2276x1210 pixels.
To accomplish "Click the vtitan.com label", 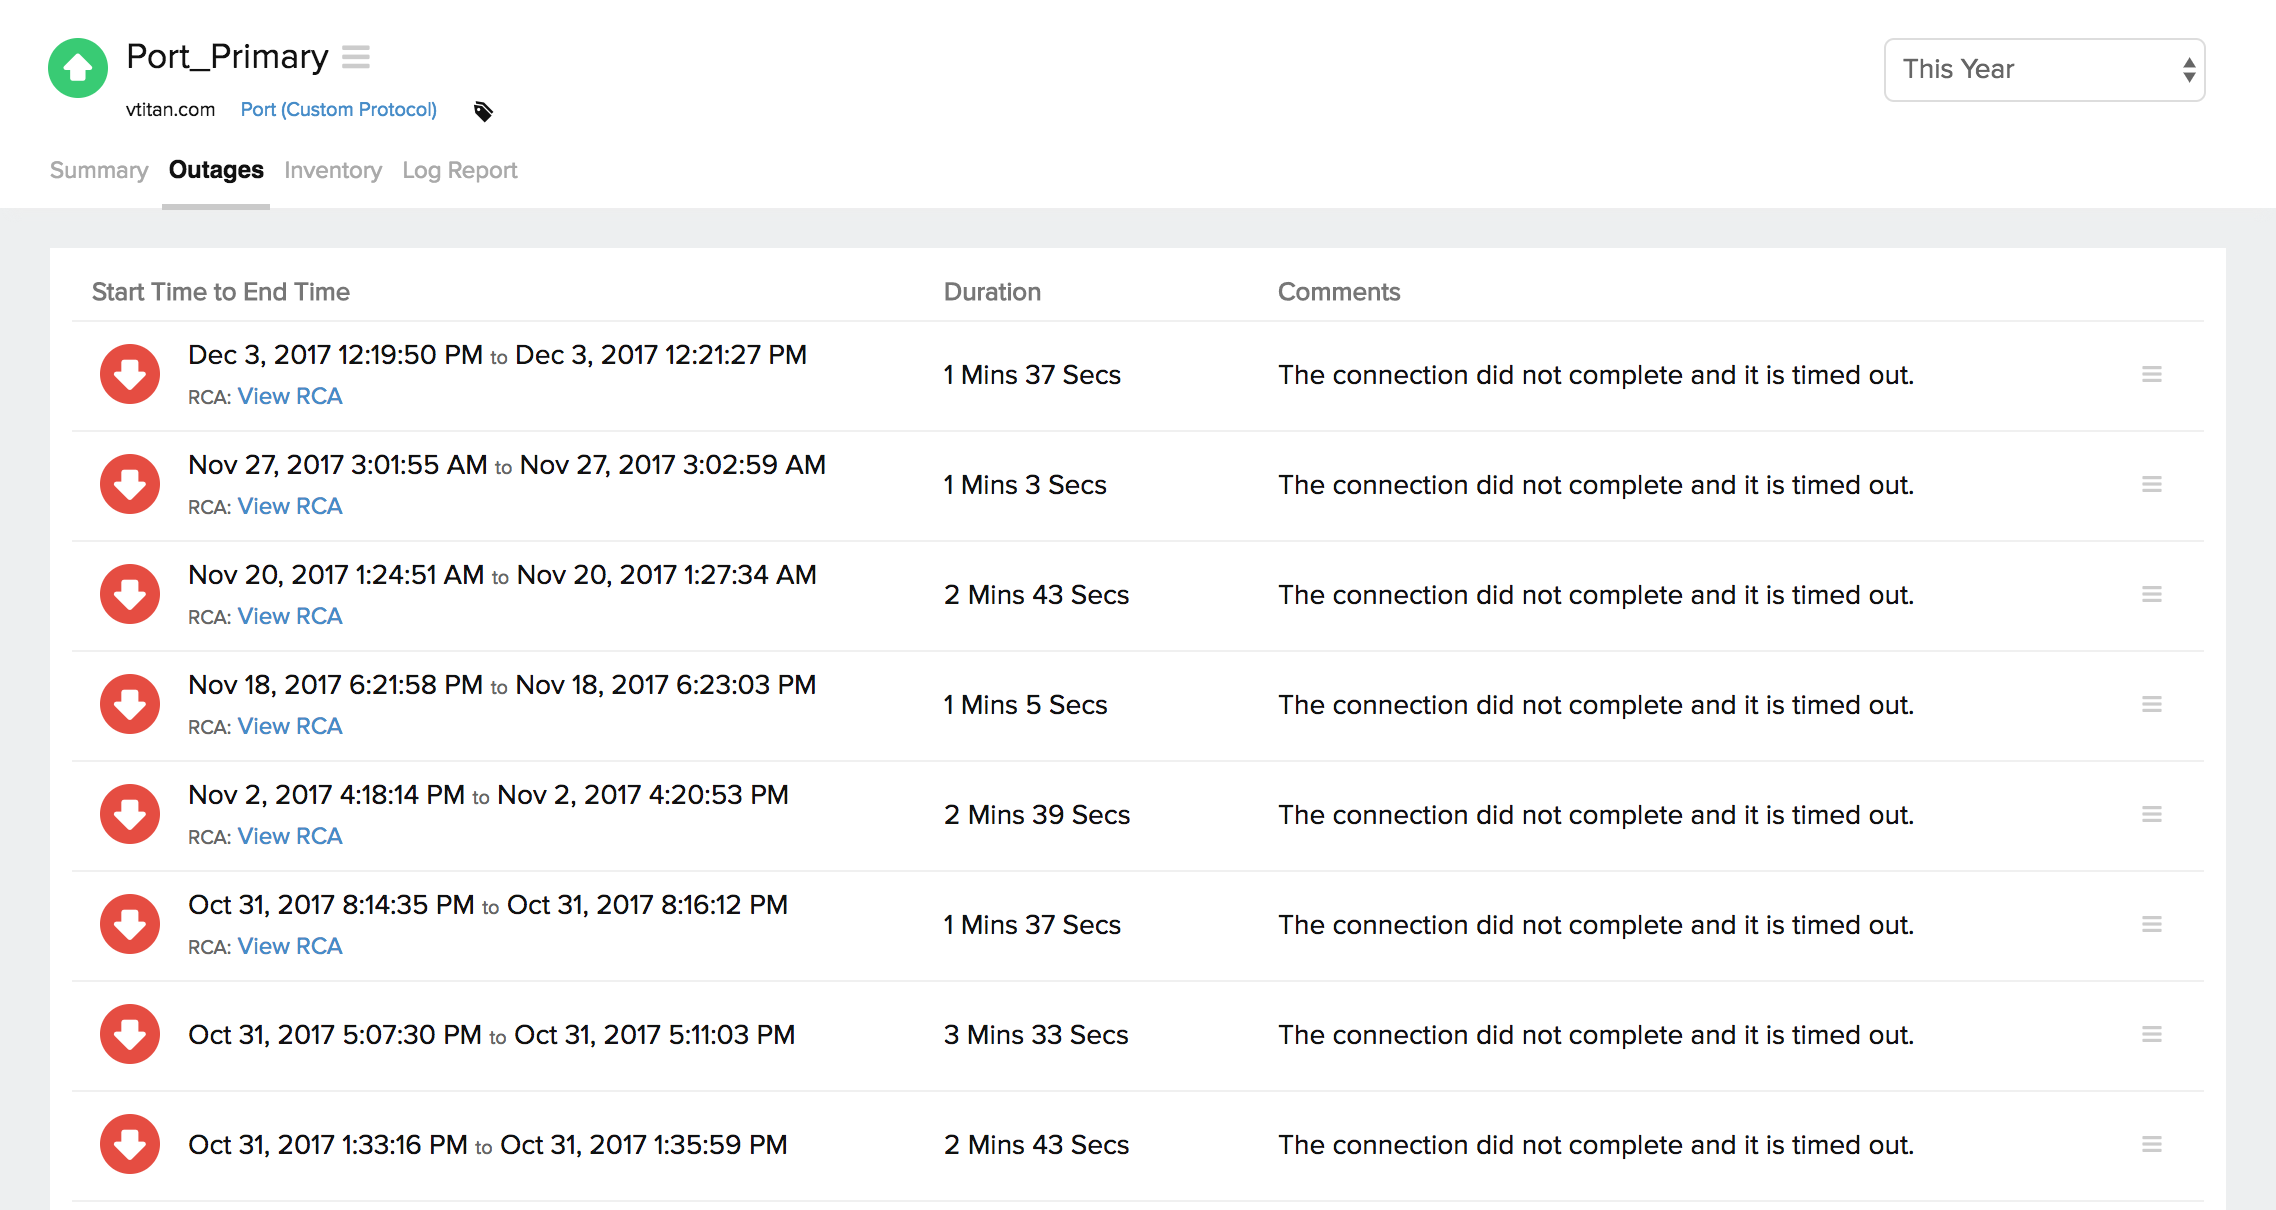I will [170, 109].
